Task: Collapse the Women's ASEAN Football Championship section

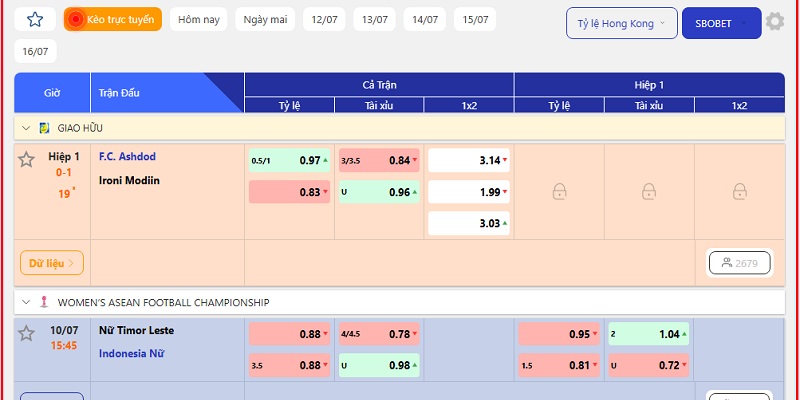Action: [26, 303]
